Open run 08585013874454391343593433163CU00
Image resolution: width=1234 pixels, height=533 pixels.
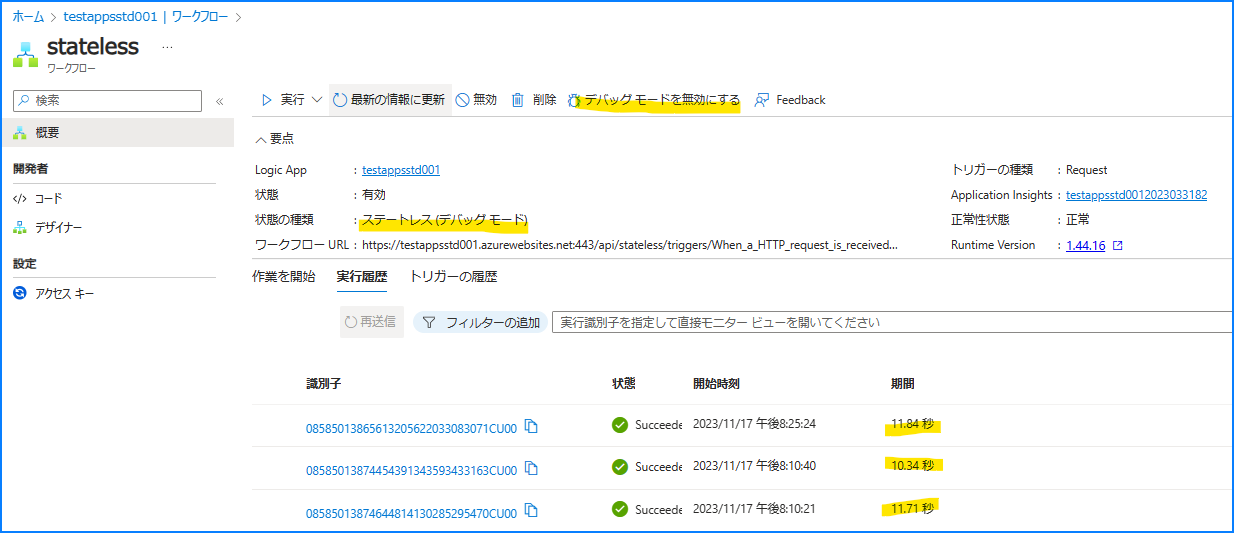pos(411,470)
